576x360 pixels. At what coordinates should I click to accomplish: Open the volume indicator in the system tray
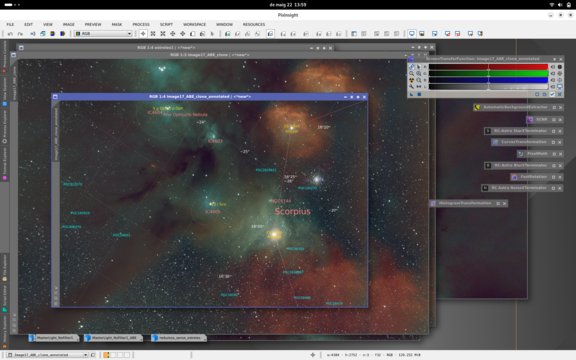(560, 5)
